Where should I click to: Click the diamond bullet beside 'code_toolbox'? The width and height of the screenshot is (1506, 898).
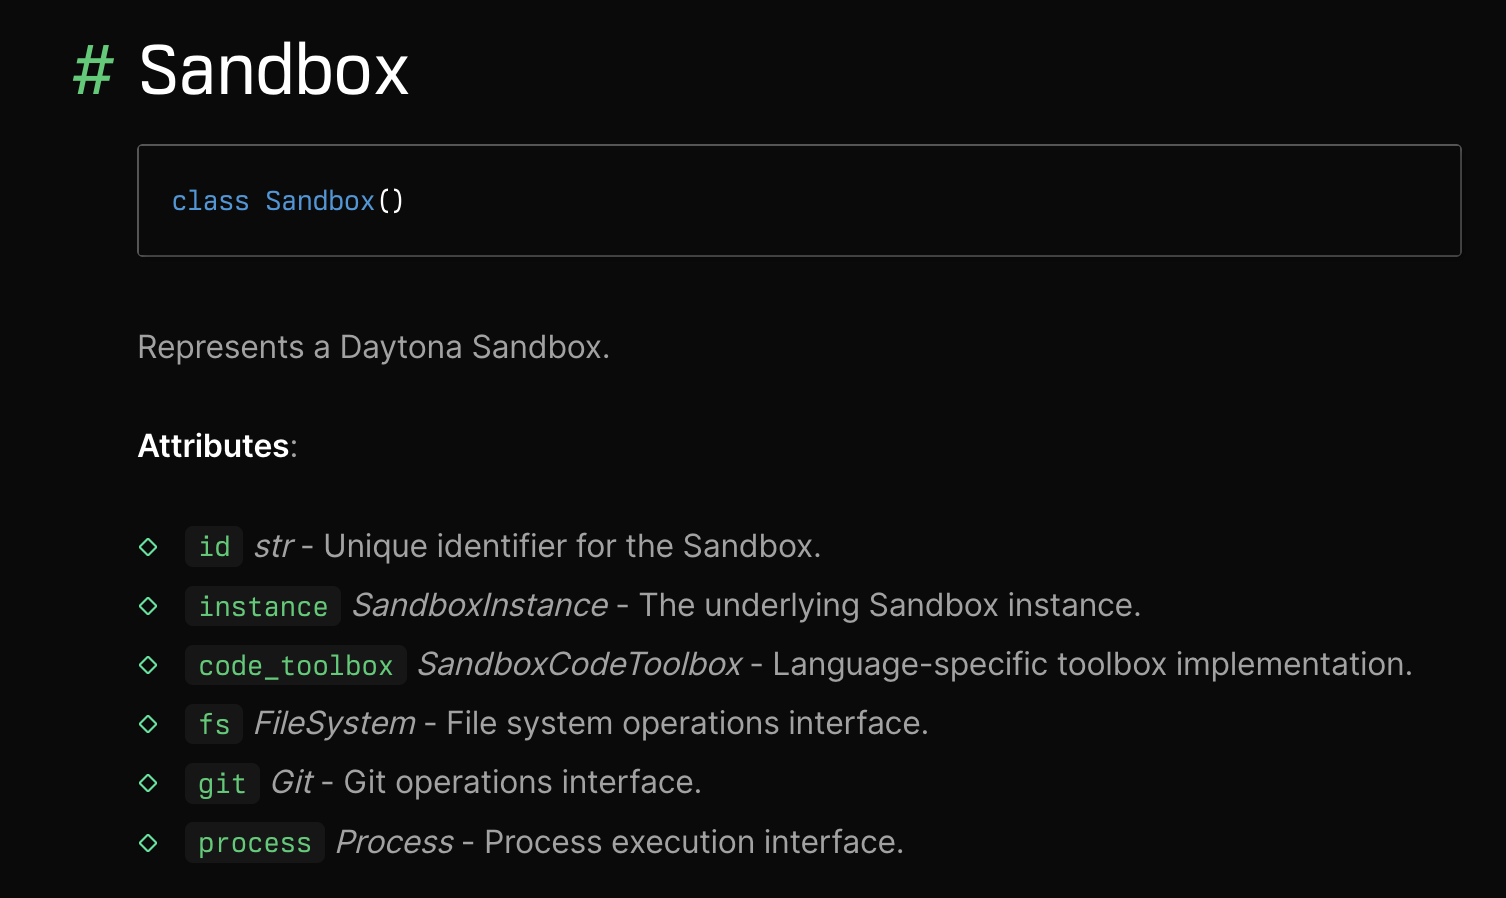pyautogui.click(x=148, y=665)
